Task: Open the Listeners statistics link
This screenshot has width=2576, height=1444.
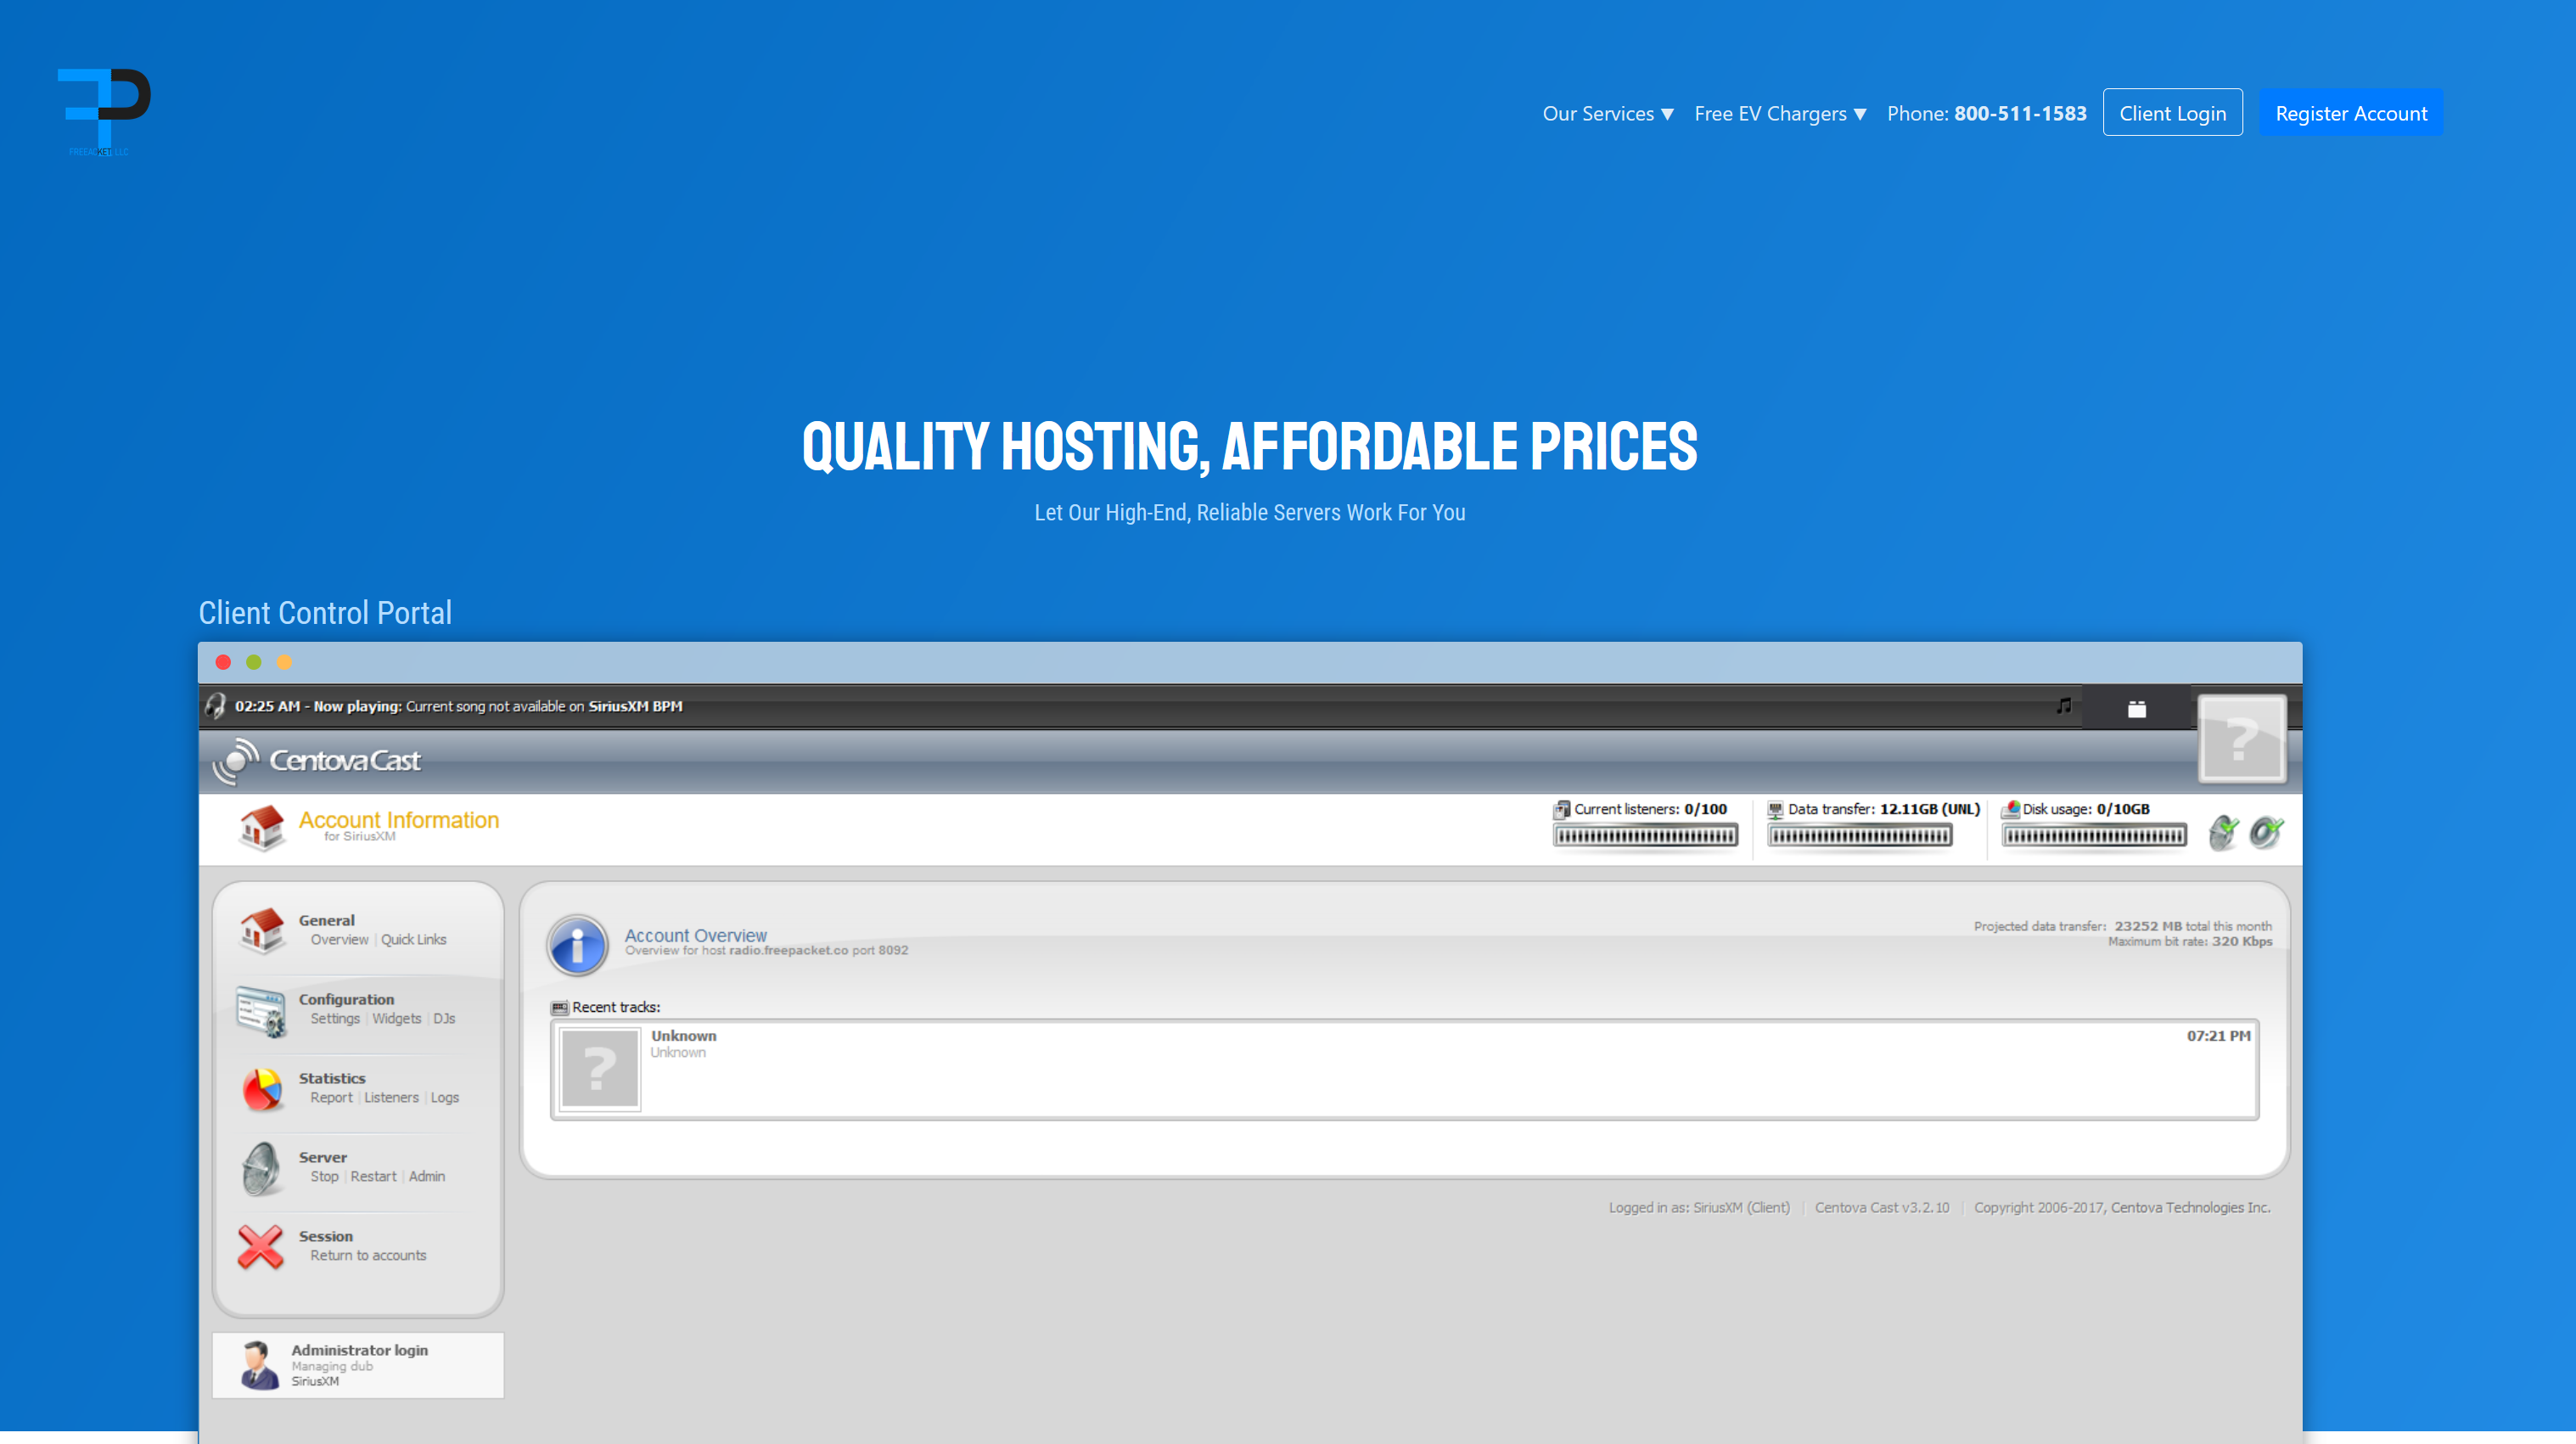Action: click(391, 1098)
